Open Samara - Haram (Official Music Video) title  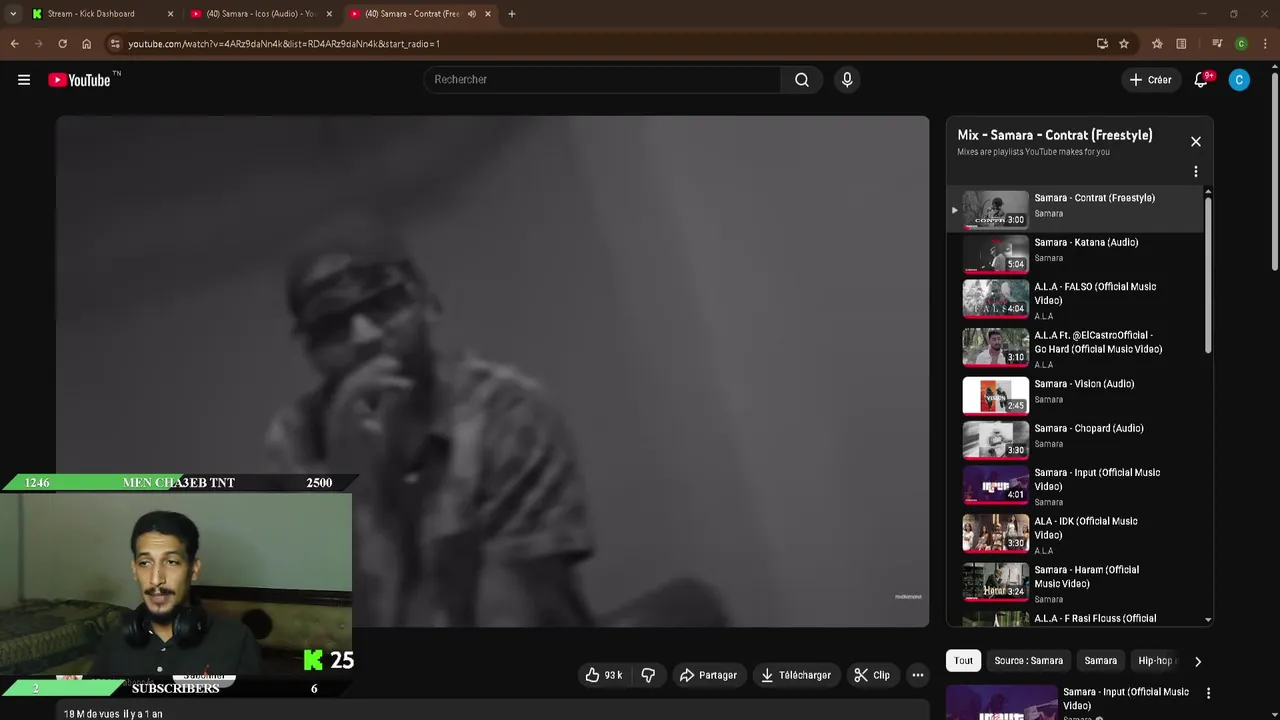1086,576
